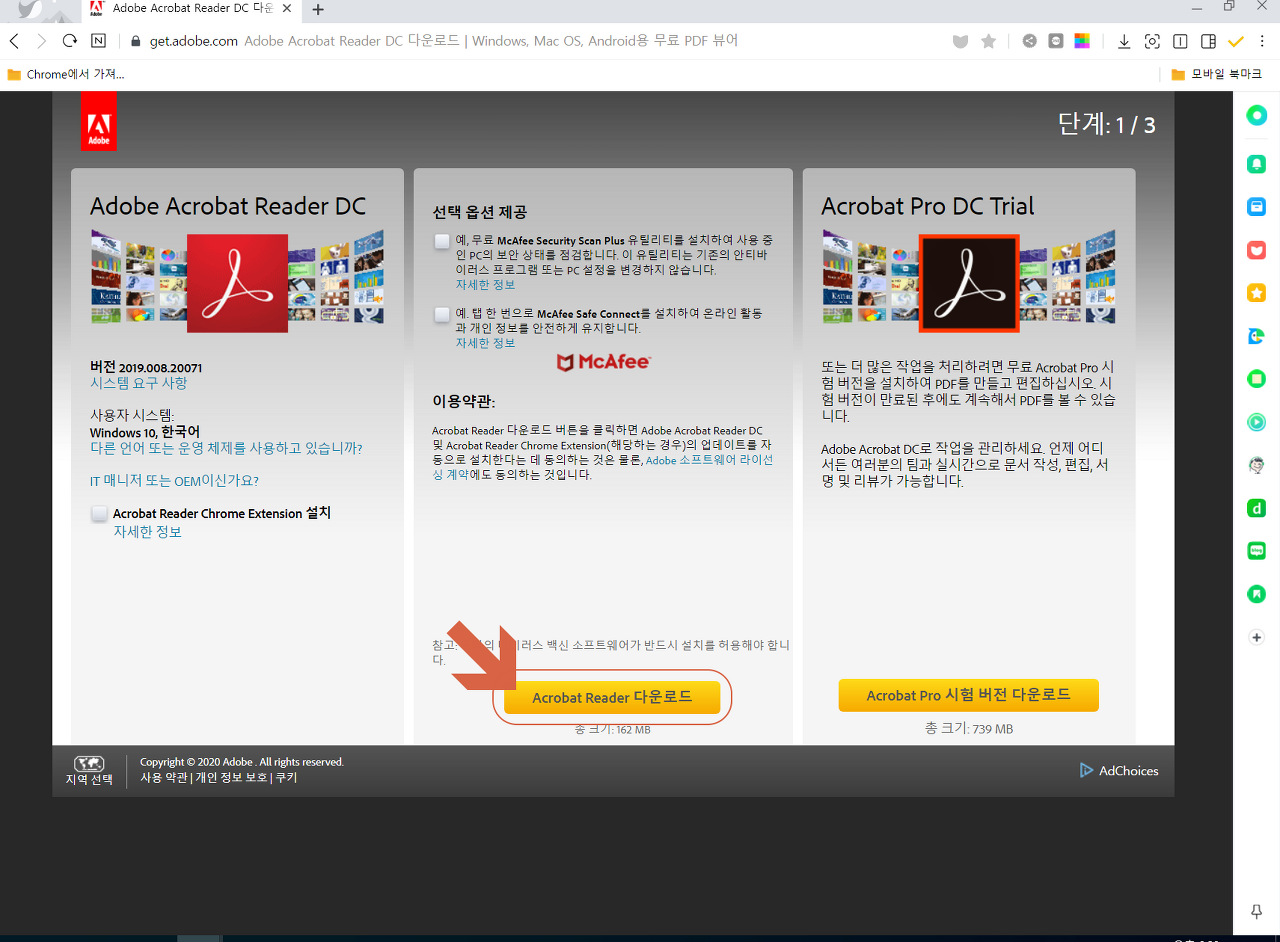The image size is (1280, 942).
Task: Open the blue box sidebar icon
Action: [x=1257, y=206]
